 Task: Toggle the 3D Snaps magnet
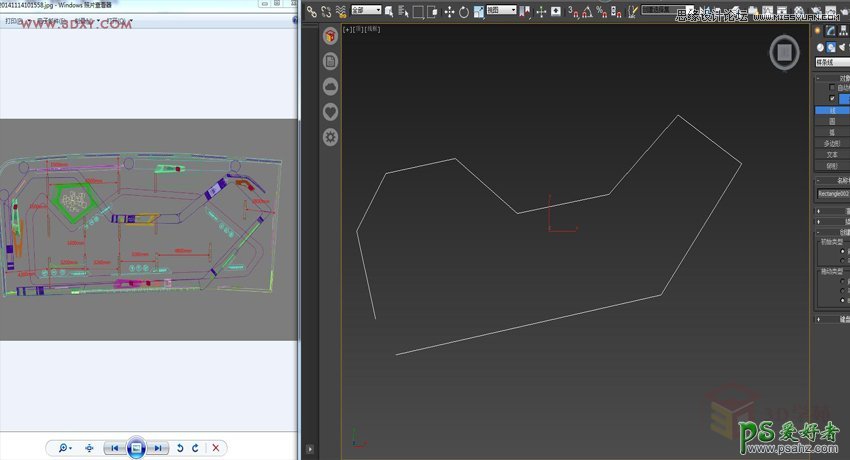[x=574, y=11]
